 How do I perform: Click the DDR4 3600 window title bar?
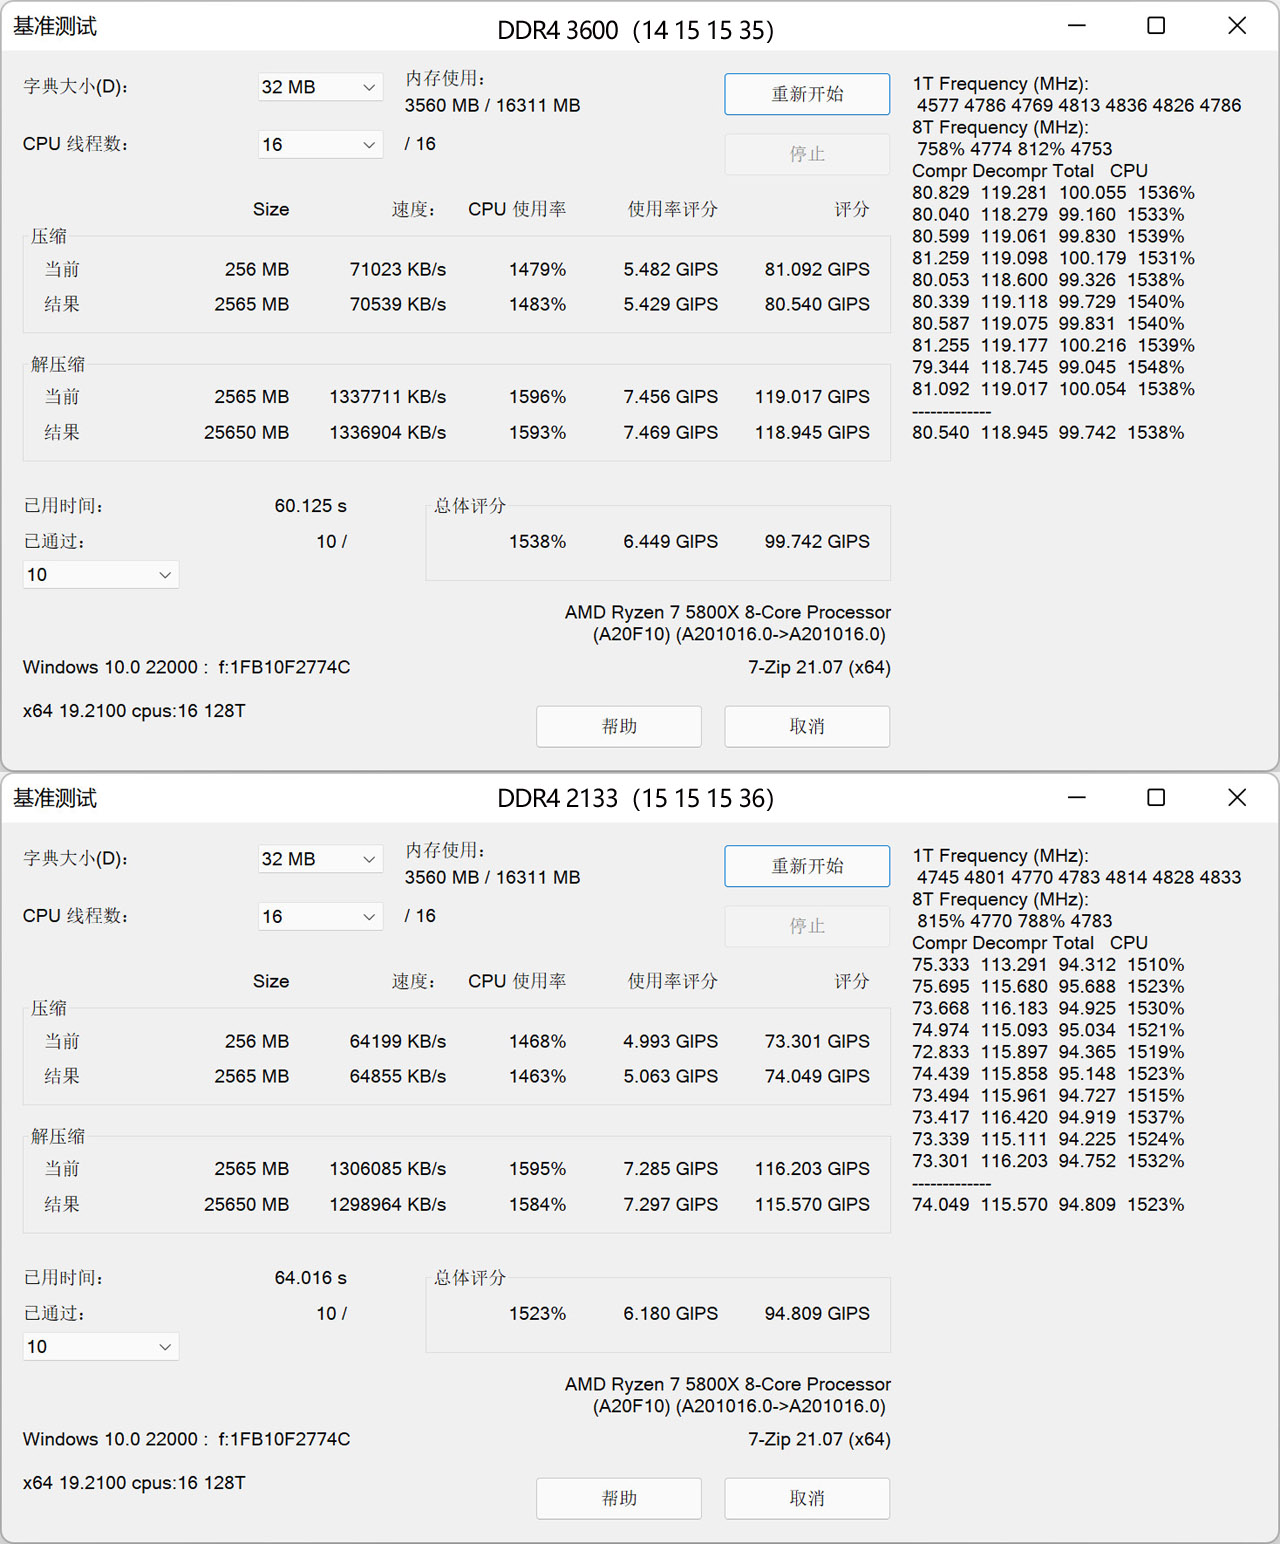pos(637,29)
